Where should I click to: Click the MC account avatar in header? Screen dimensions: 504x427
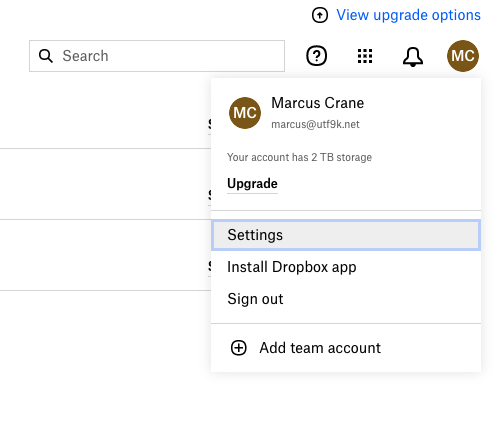463,56
